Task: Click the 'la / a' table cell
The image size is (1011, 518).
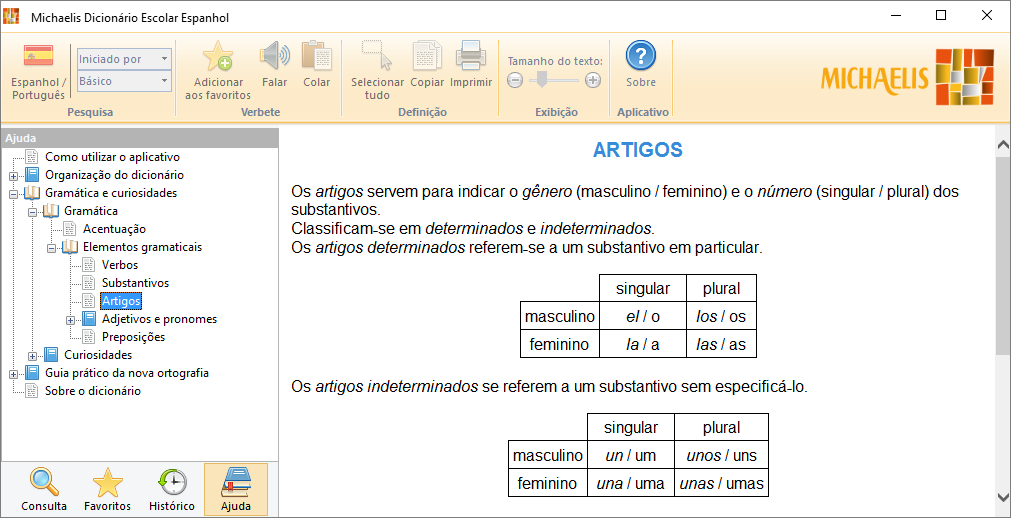Action: click(x=643, y=344)
